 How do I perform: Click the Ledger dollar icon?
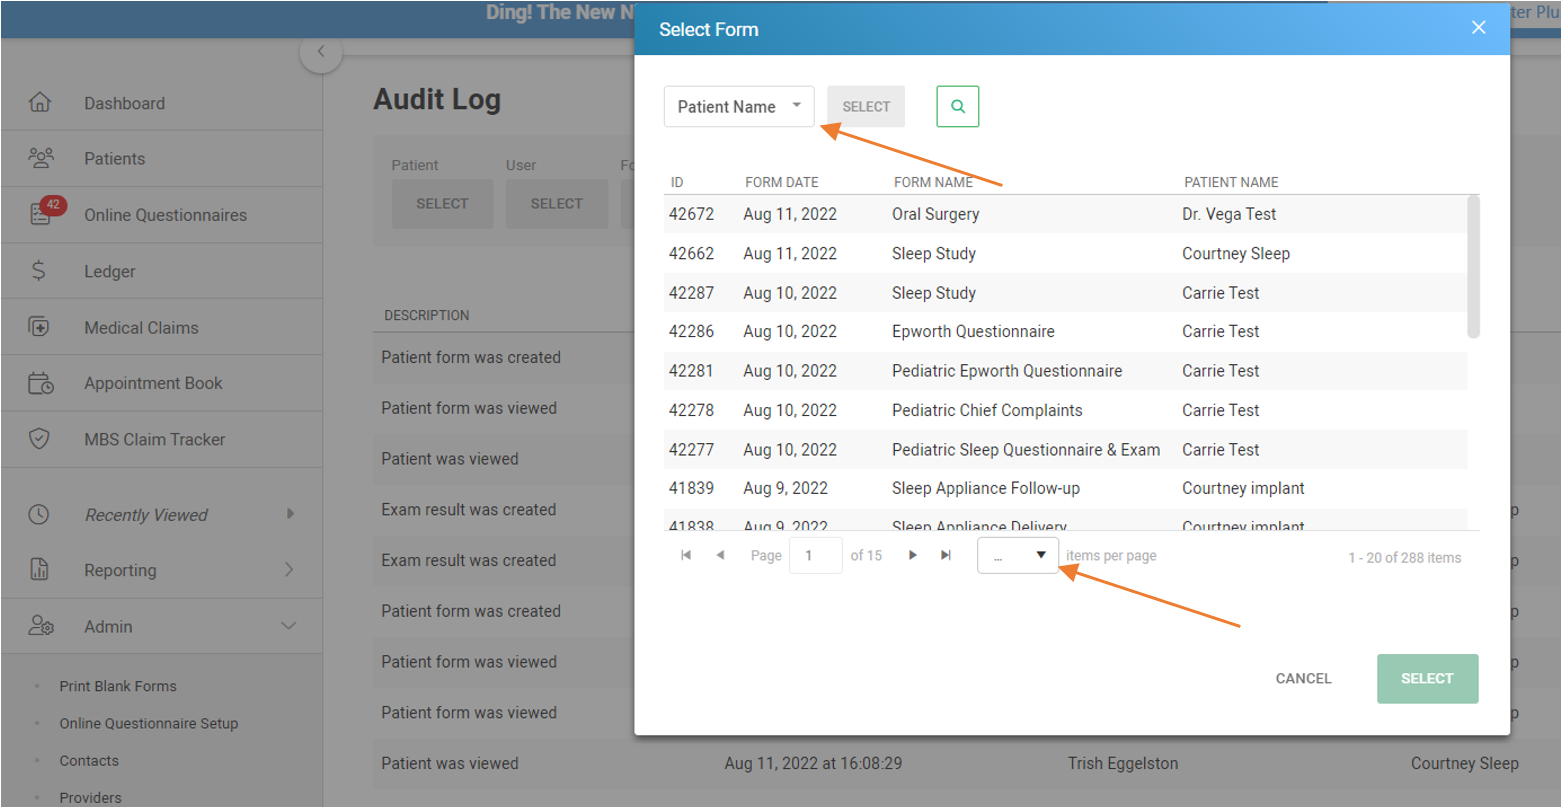pos(40,270)
